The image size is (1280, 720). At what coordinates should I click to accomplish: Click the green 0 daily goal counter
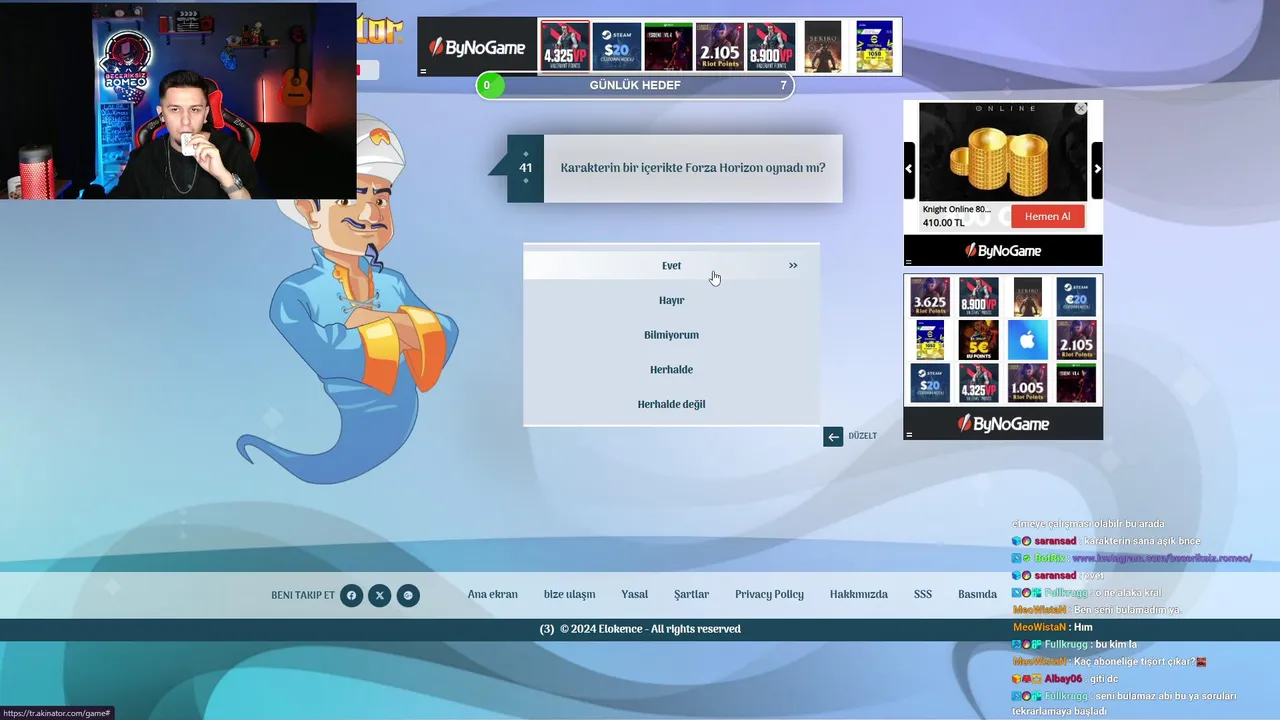(x=488, y=85)
